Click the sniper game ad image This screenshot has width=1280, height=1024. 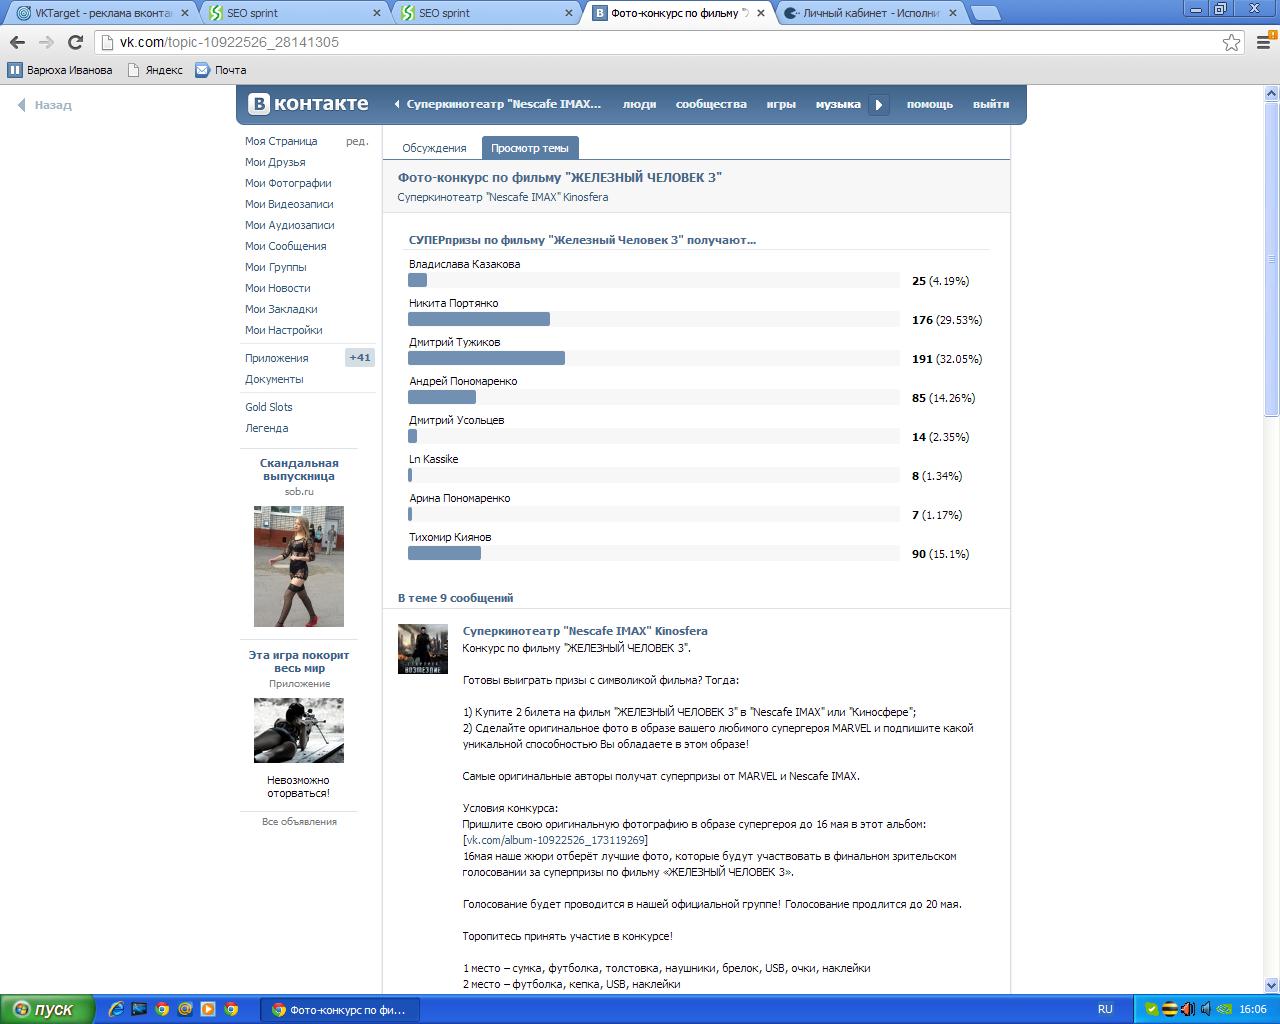[299, 730]
